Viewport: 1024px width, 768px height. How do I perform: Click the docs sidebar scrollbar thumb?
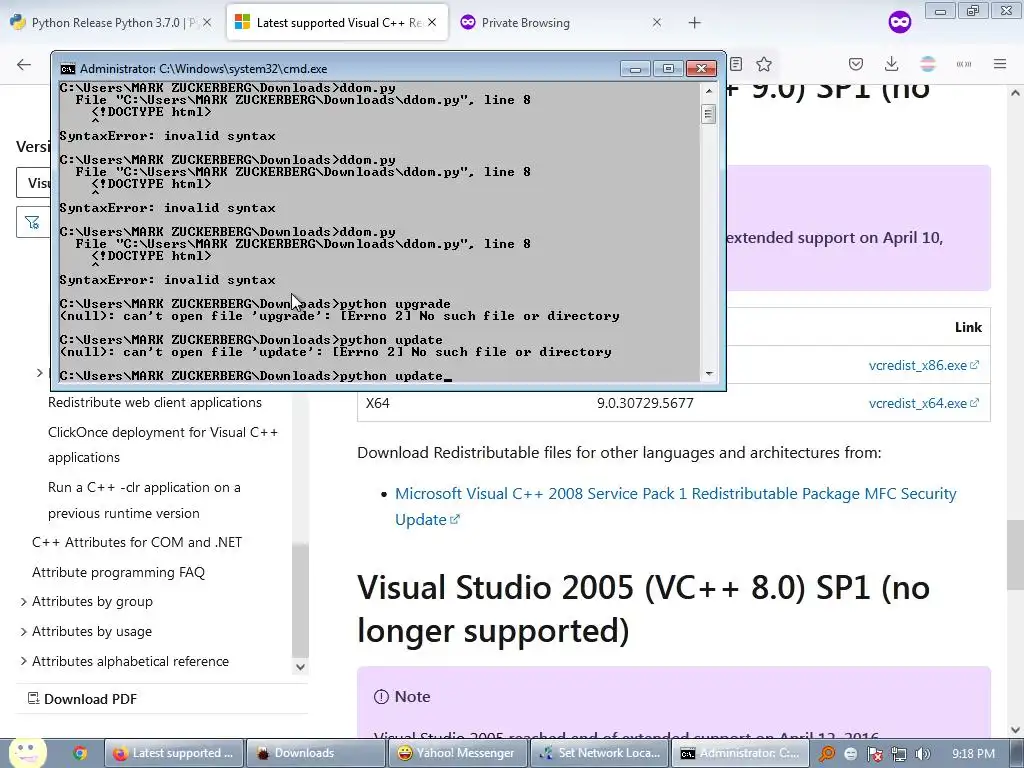(300, 601)
